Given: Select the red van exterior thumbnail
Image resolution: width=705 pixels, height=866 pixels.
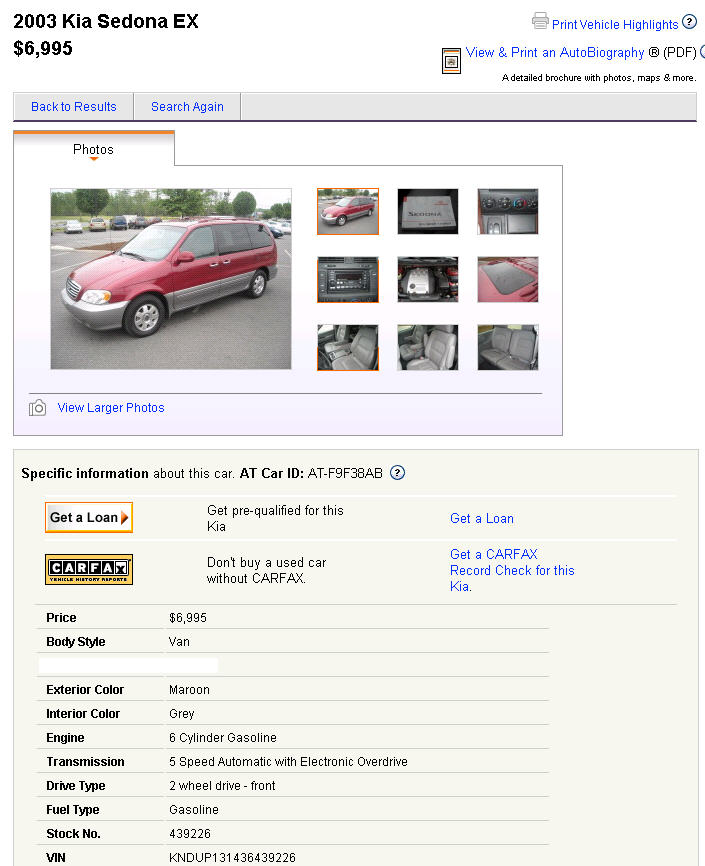Looking at the screenshot, I should (x=348, y=212).
